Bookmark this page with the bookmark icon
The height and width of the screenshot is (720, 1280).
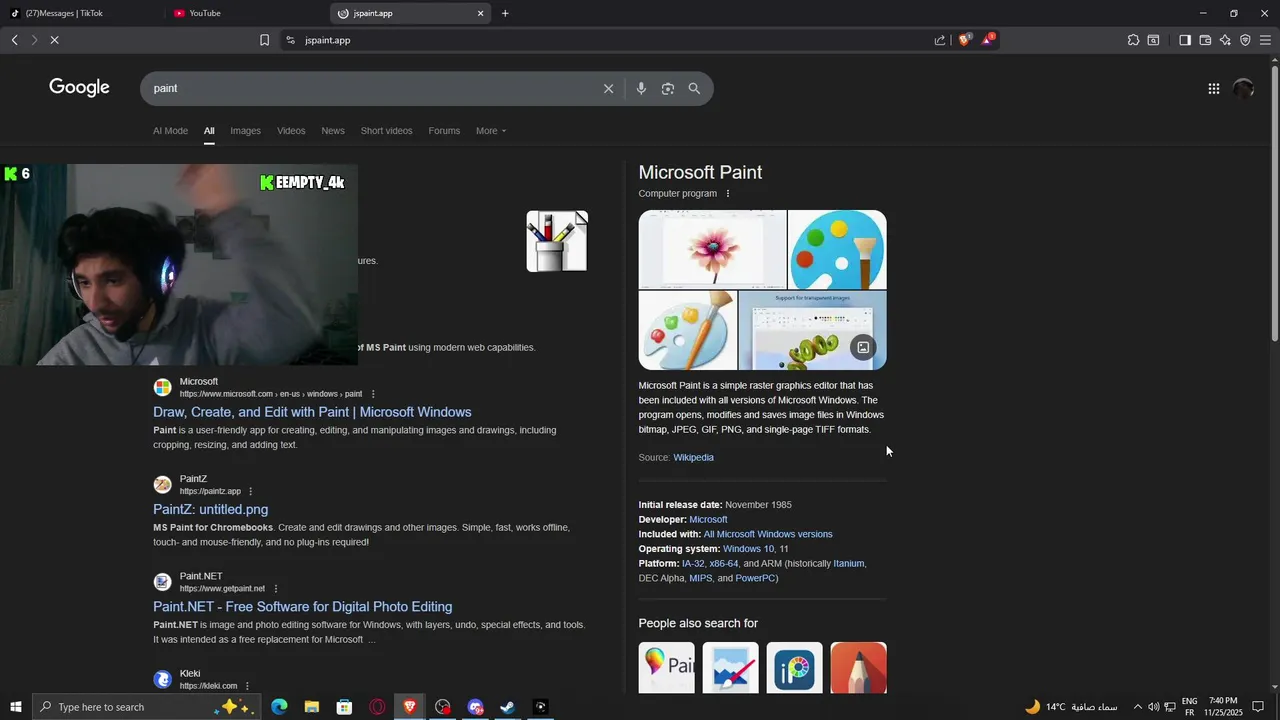pyautogui.click(x=264, y=40)
